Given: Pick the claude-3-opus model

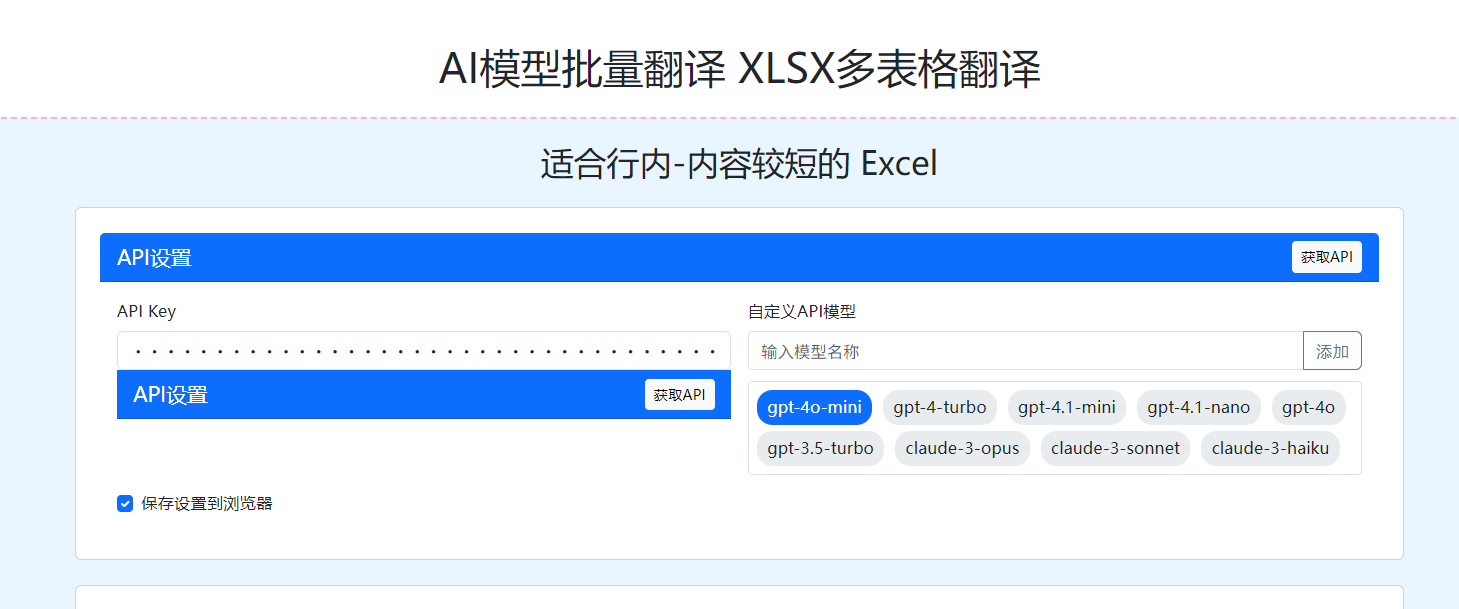Looking at the screenshot, I should pyautogui.click(x=962, y=448).
